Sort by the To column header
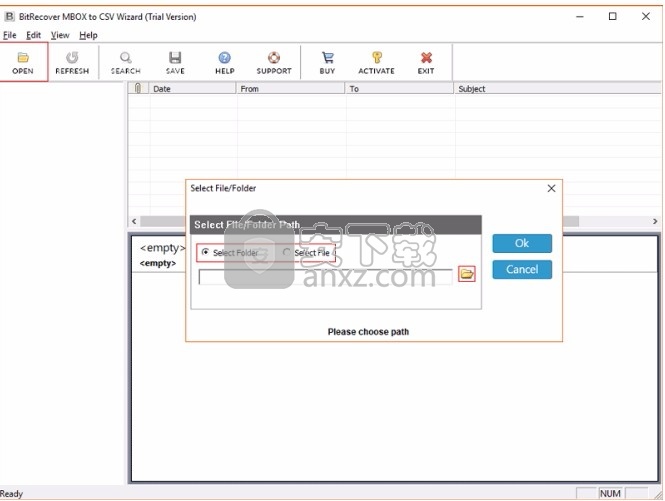The height and width of the screenshot is (501, 665). point(400,88)
